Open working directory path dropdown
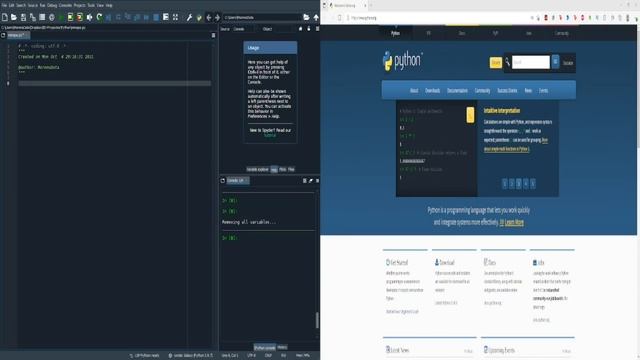The width and height of the screenshot is (640, 360). tap(262, 17)
